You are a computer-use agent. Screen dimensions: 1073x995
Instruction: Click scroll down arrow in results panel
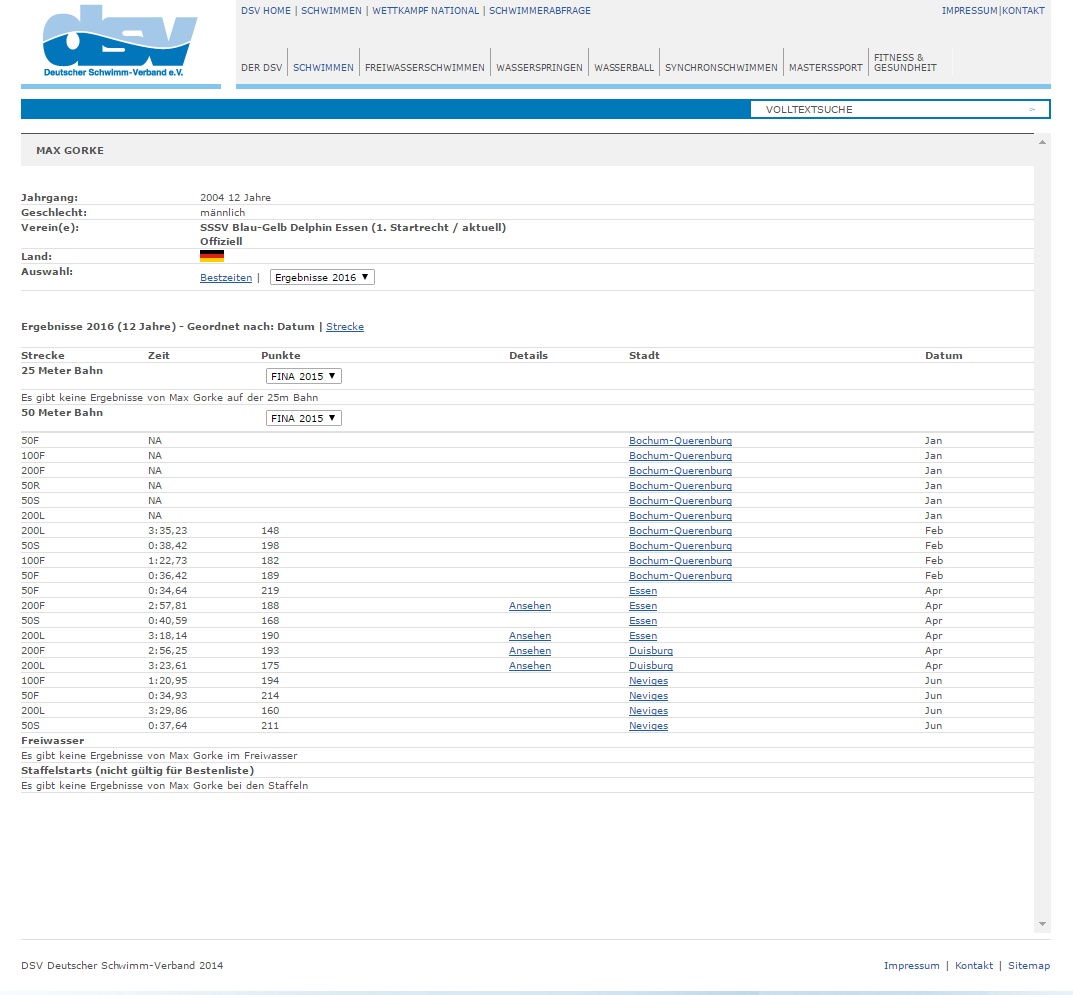pyautogui.click(x=1042, y=924)
